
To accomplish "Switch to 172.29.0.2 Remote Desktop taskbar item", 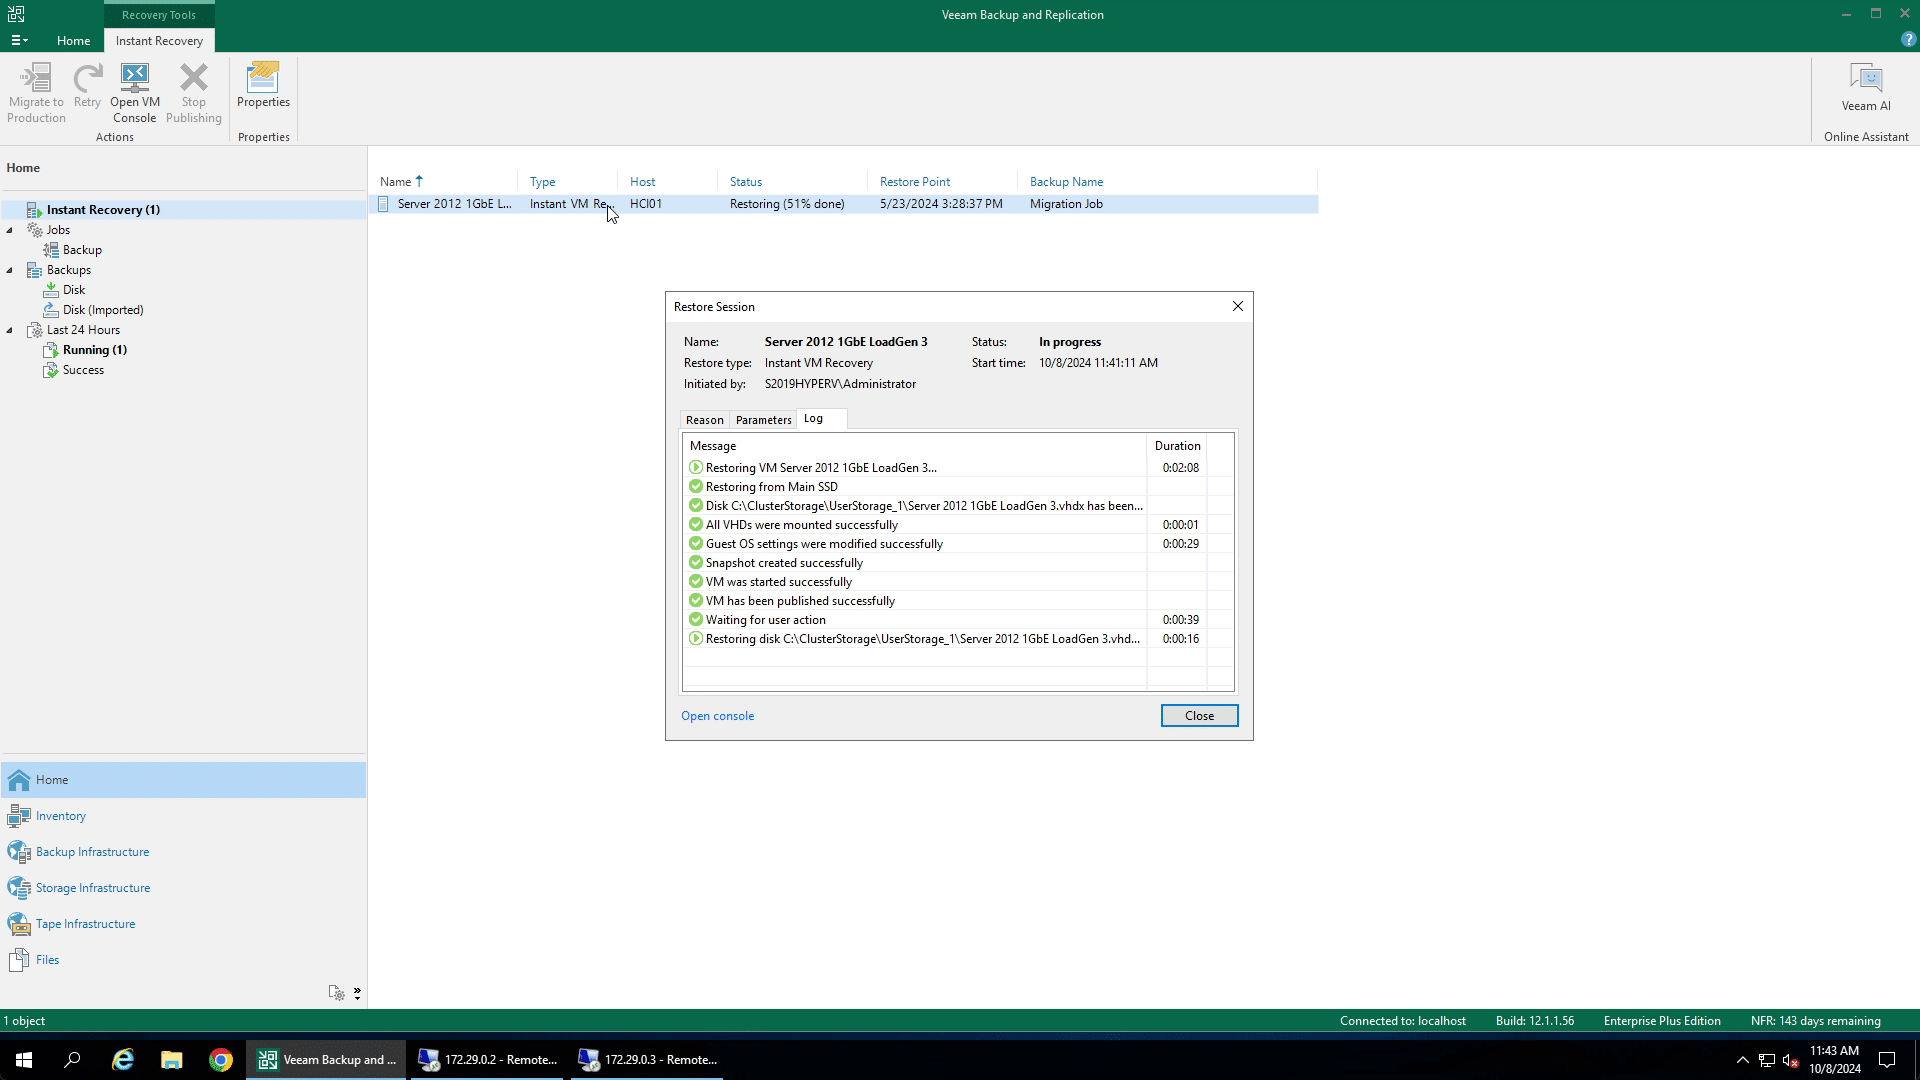I will coord(487,1060).
